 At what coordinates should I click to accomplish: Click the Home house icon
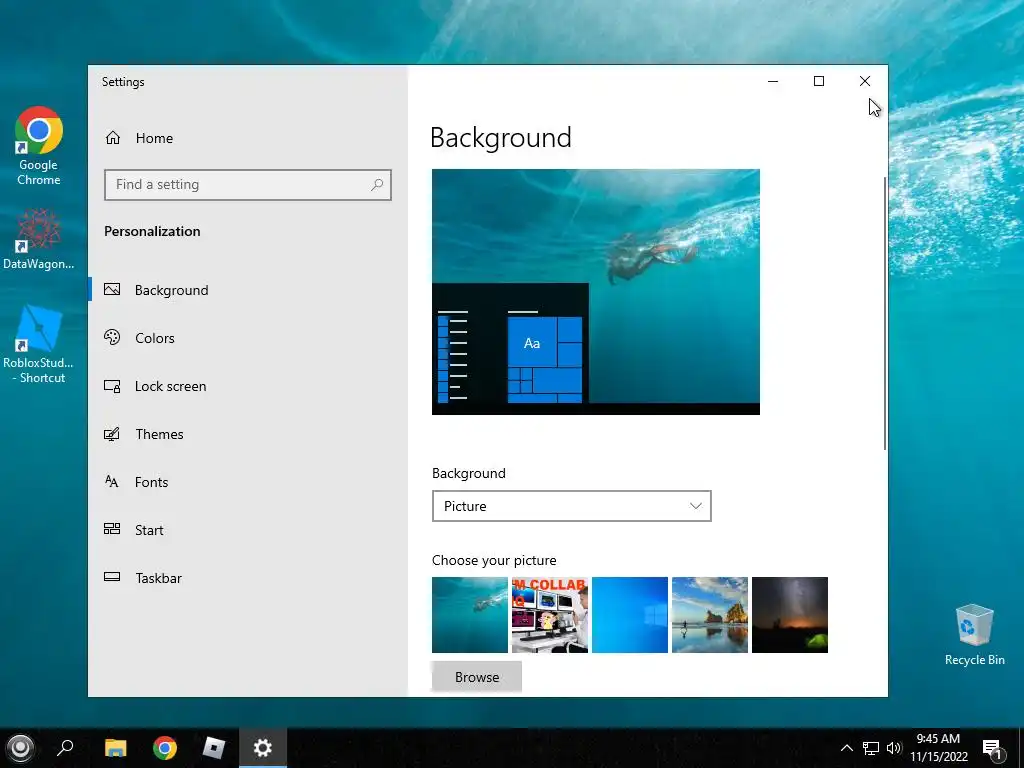click(x=113, y=138)
